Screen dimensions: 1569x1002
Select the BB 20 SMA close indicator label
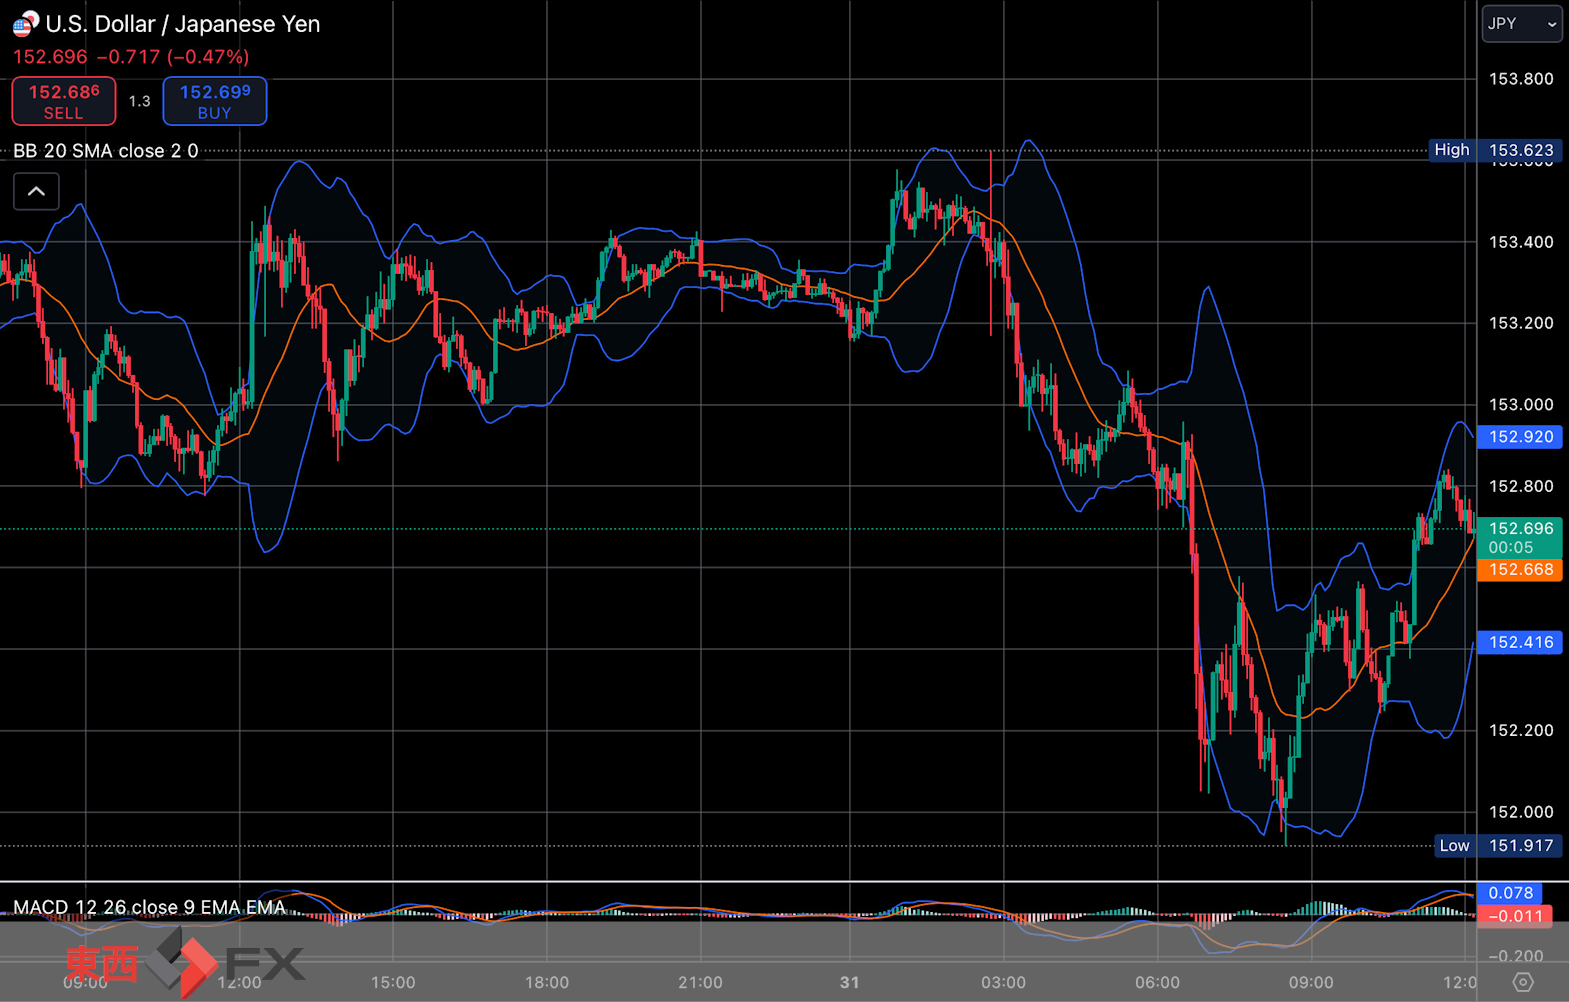(x=106, y=151)
